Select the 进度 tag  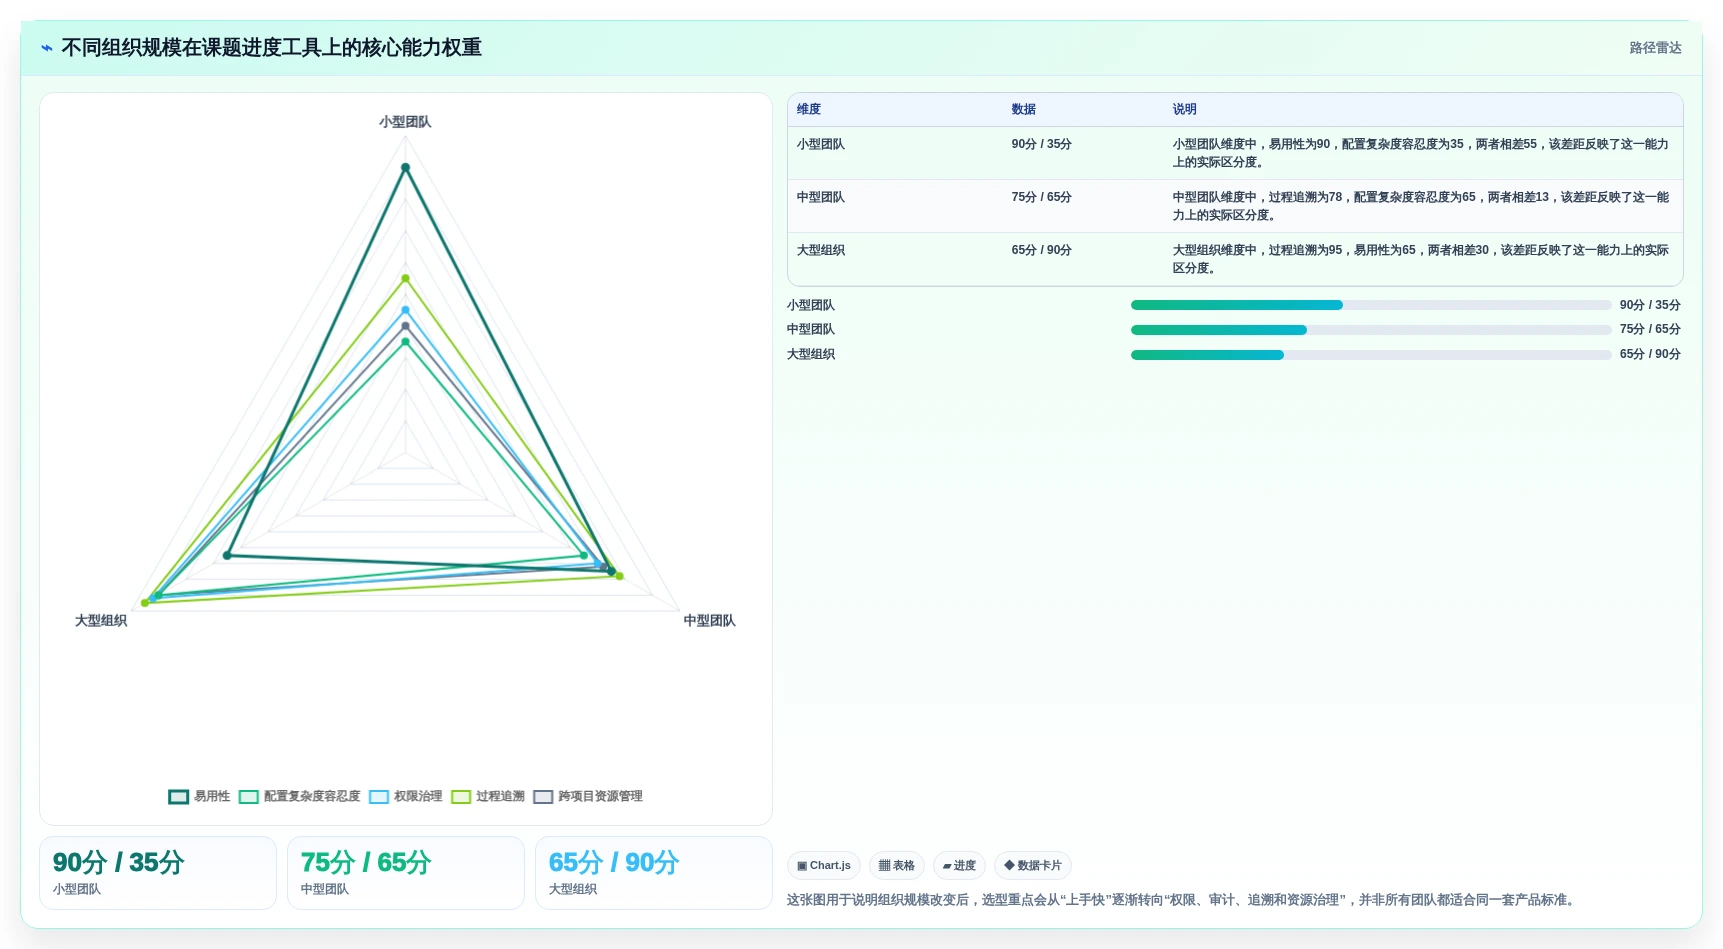point(959,866)
